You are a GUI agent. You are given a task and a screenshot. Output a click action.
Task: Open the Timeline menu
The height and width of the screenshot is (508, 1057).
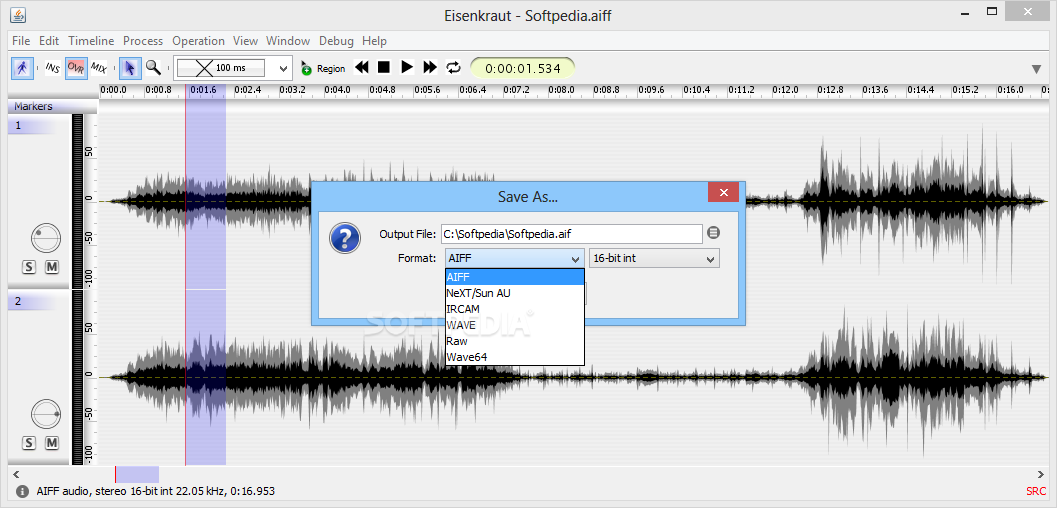pyautogui.click(x=91, y=41)
